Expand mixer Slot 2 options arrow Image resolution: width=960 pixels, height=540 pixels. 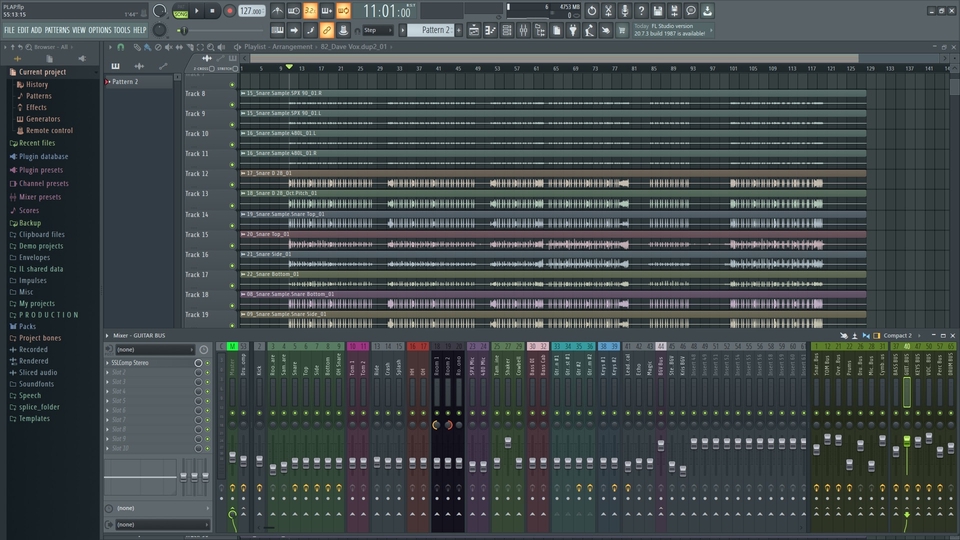pyautogui.click(x=108, y=372)
